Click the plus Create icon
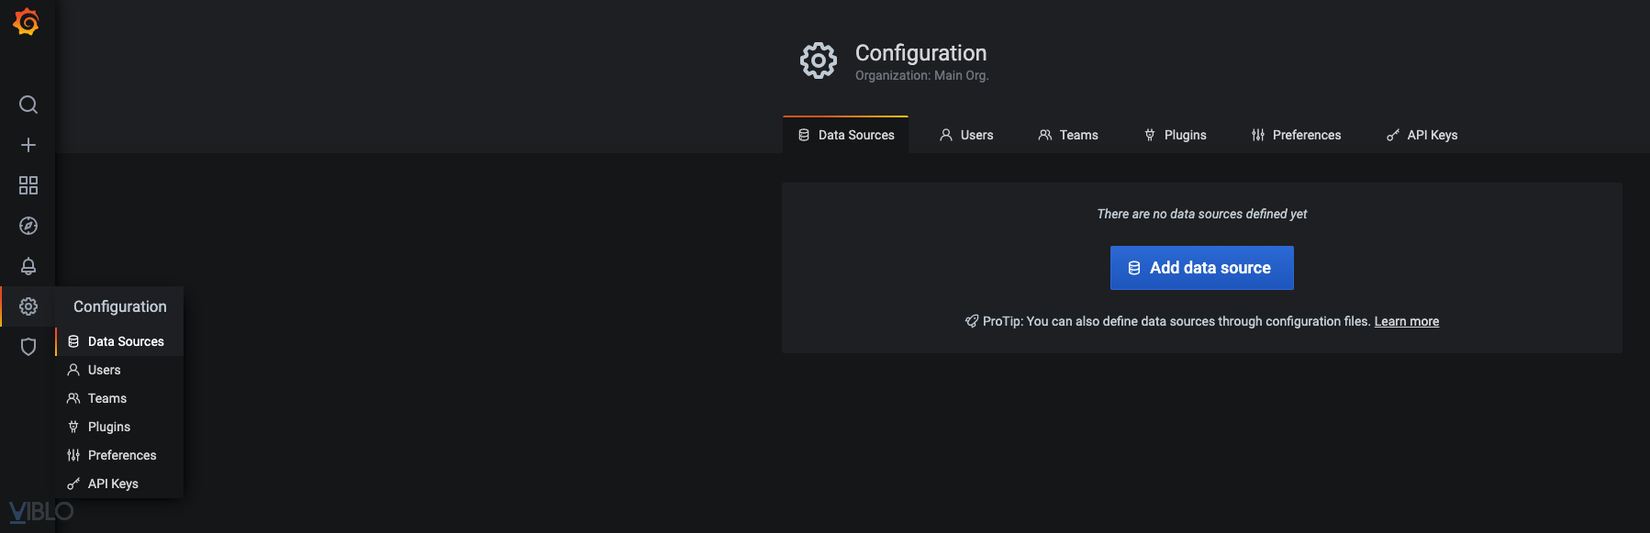The image size is (1650, 533). [x=28, y=145]
